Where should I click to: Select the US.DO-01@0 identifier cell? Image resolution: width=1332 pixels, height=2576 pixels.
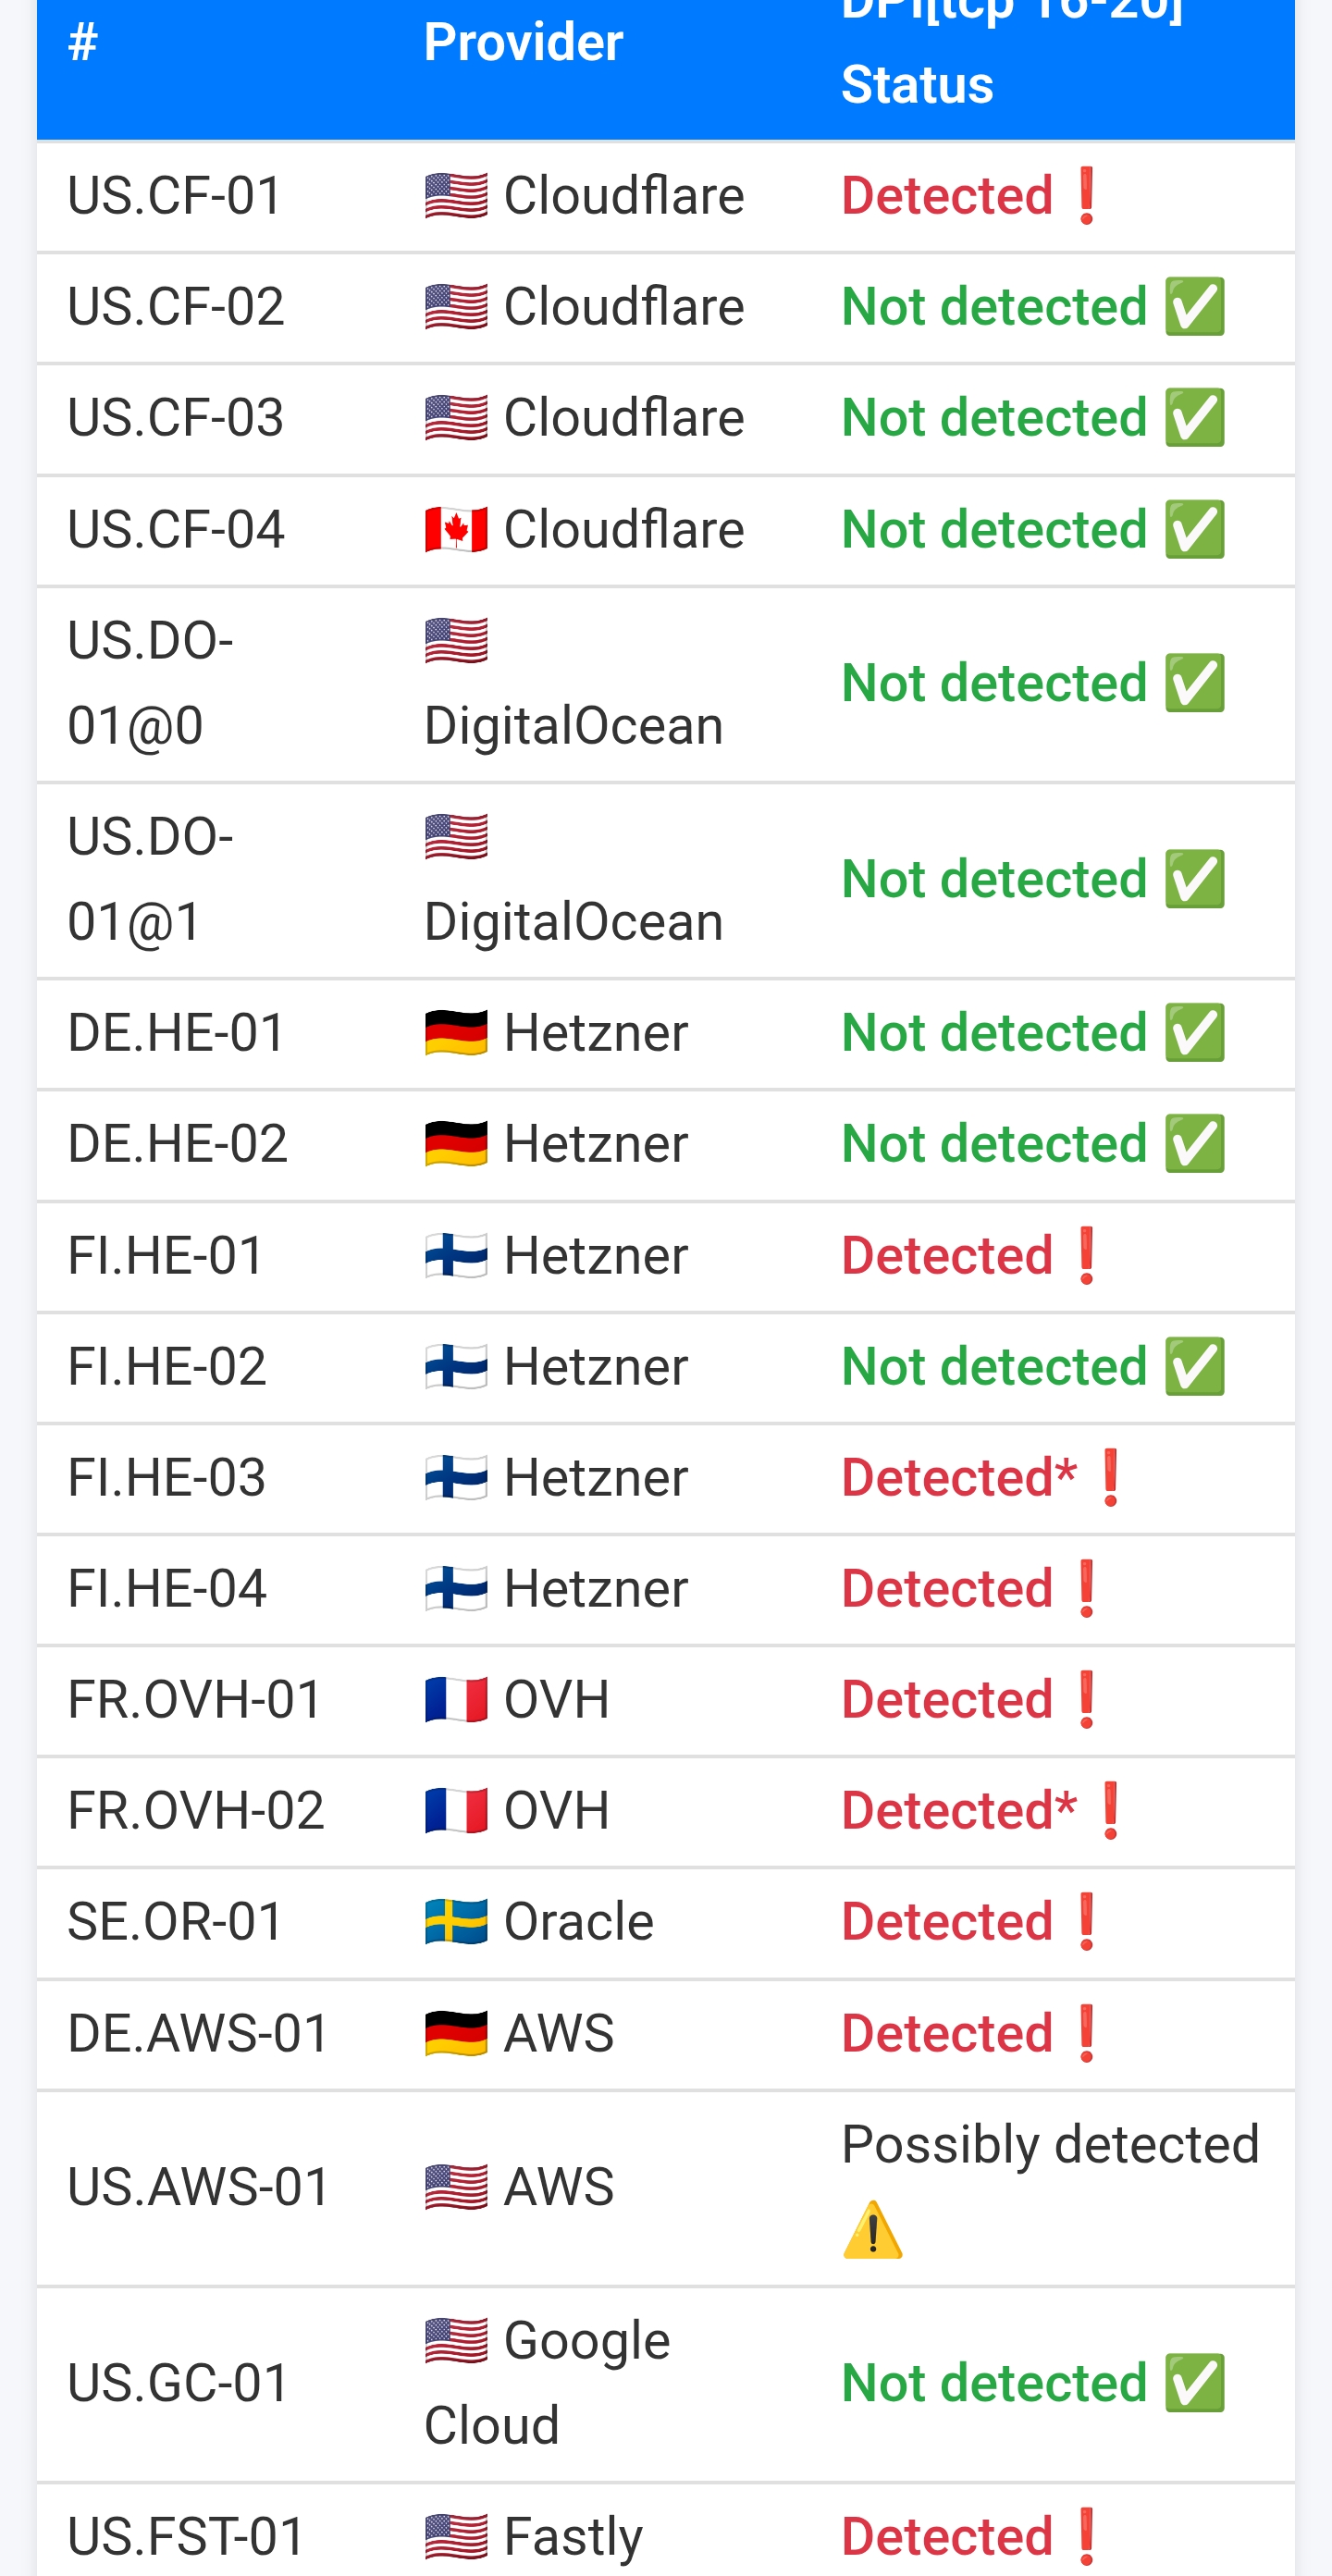150,683
